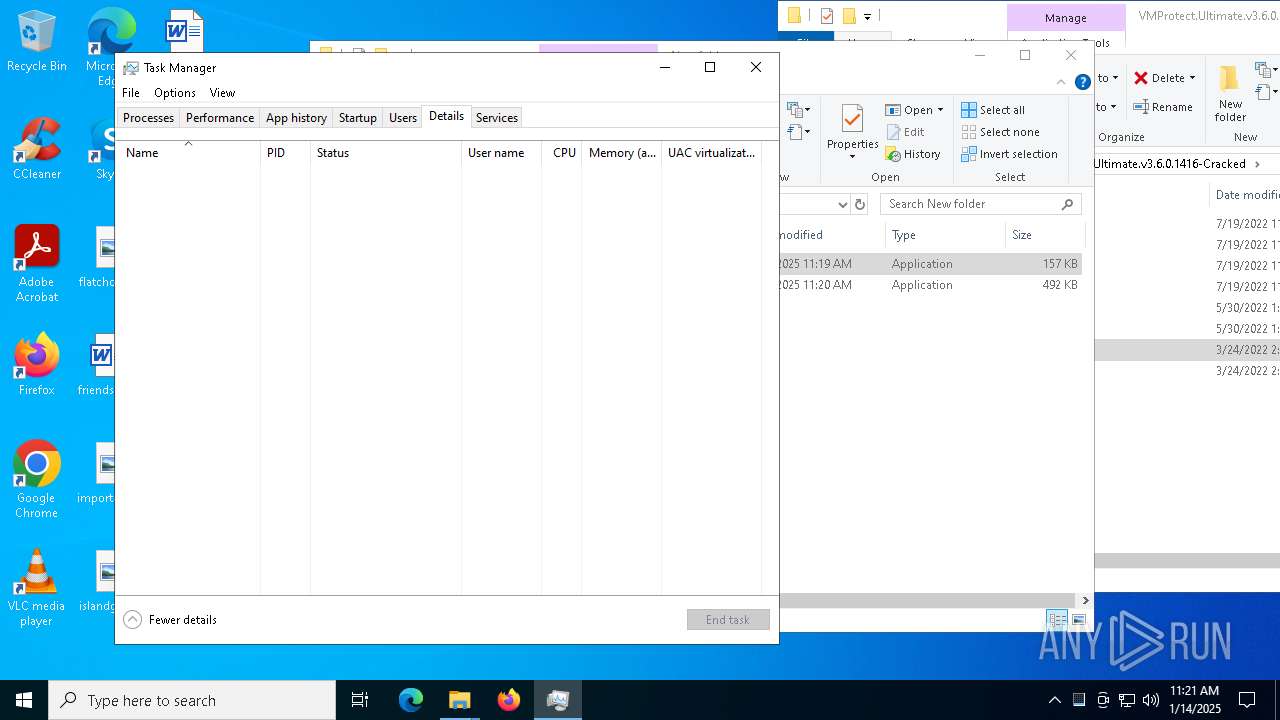Open the Manage ribbon tab in Explorer
The height and width of the screenshot is (720, 1280).
coord(1065,18)
